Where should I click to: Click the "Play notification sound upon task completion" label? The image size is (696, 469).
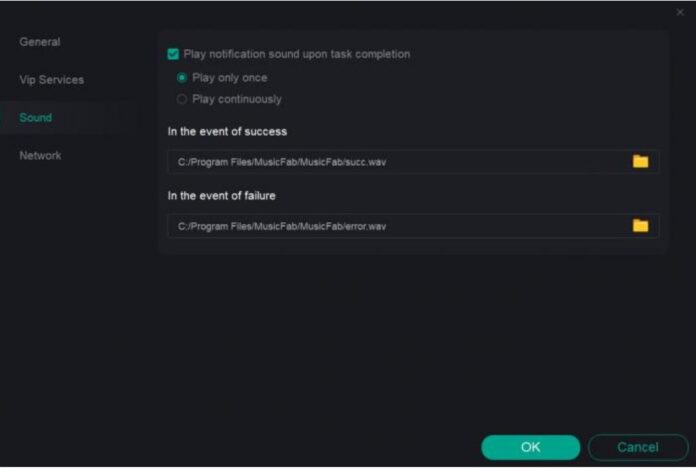pyautogui.click(x=296, y=54)
